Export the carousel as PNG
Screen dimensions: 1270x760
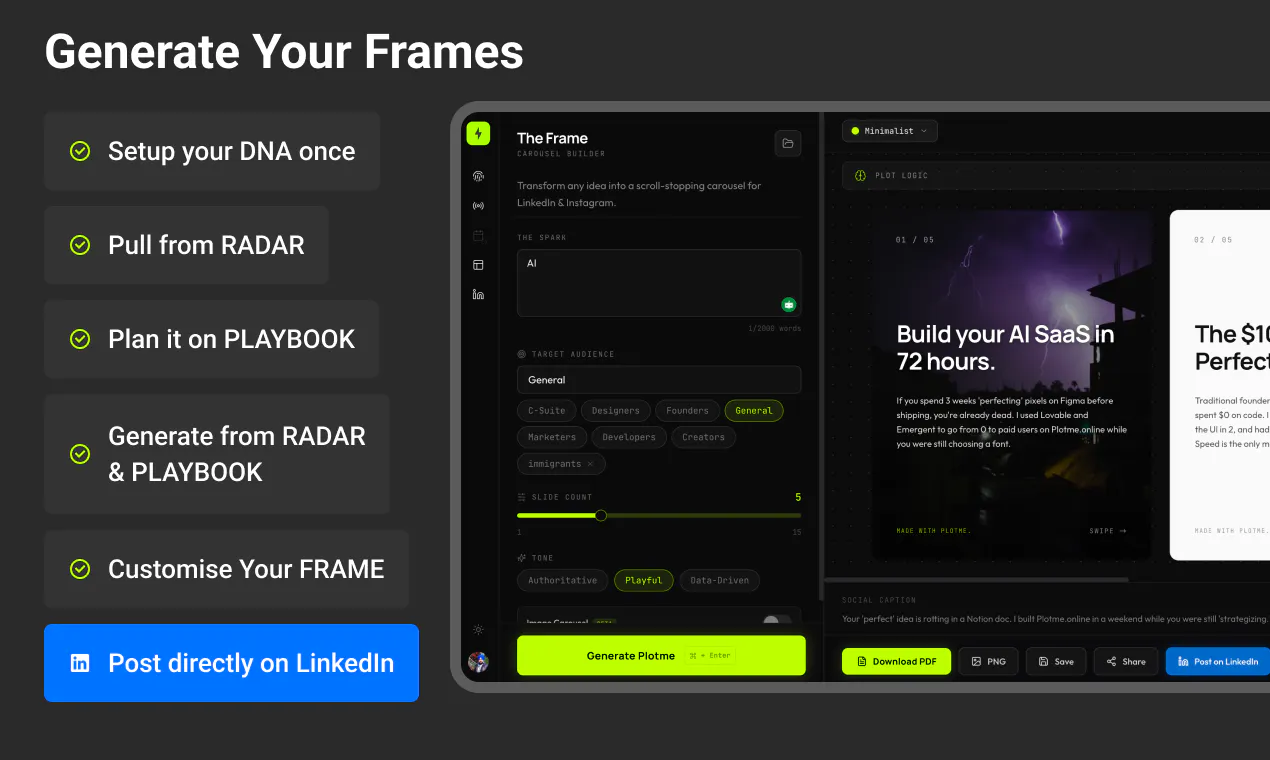[x=987, y=661]
